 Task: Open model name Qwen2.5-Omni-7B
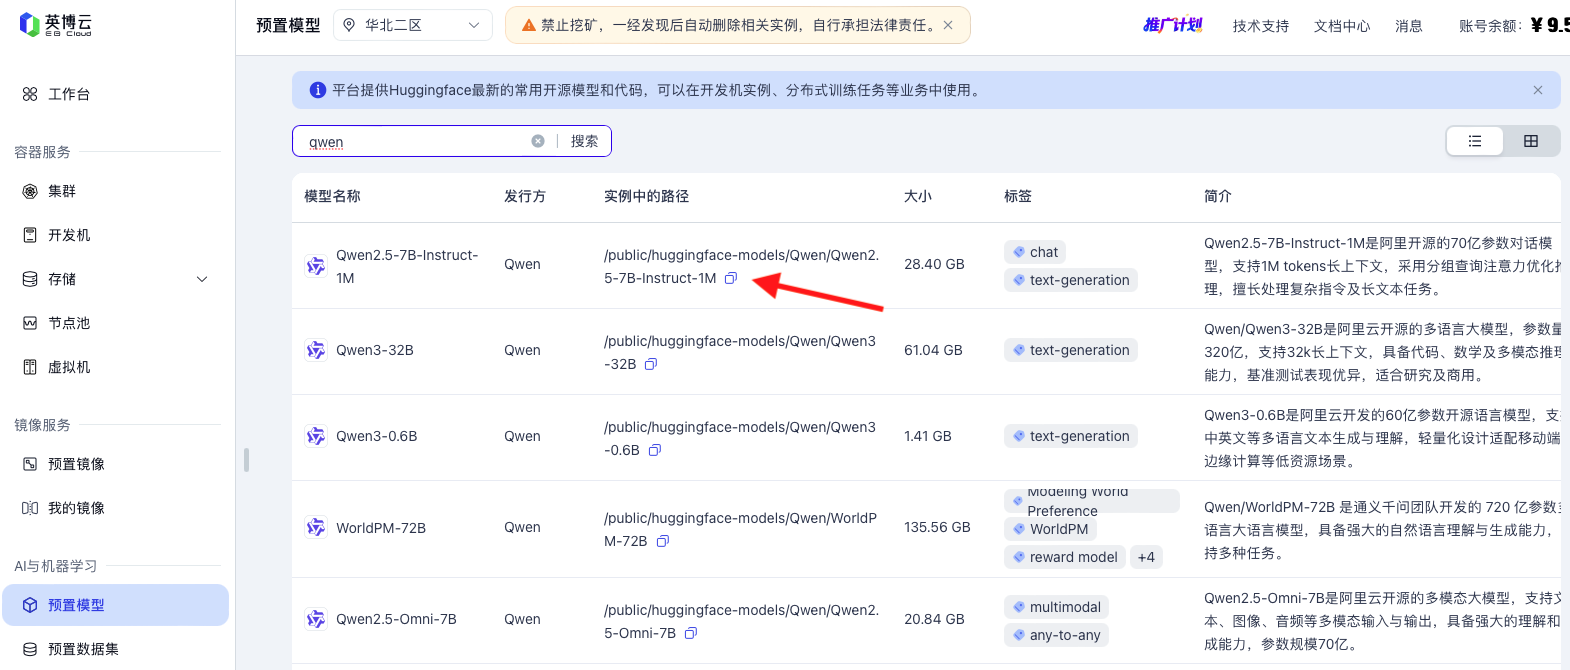[x=396, y=619]
